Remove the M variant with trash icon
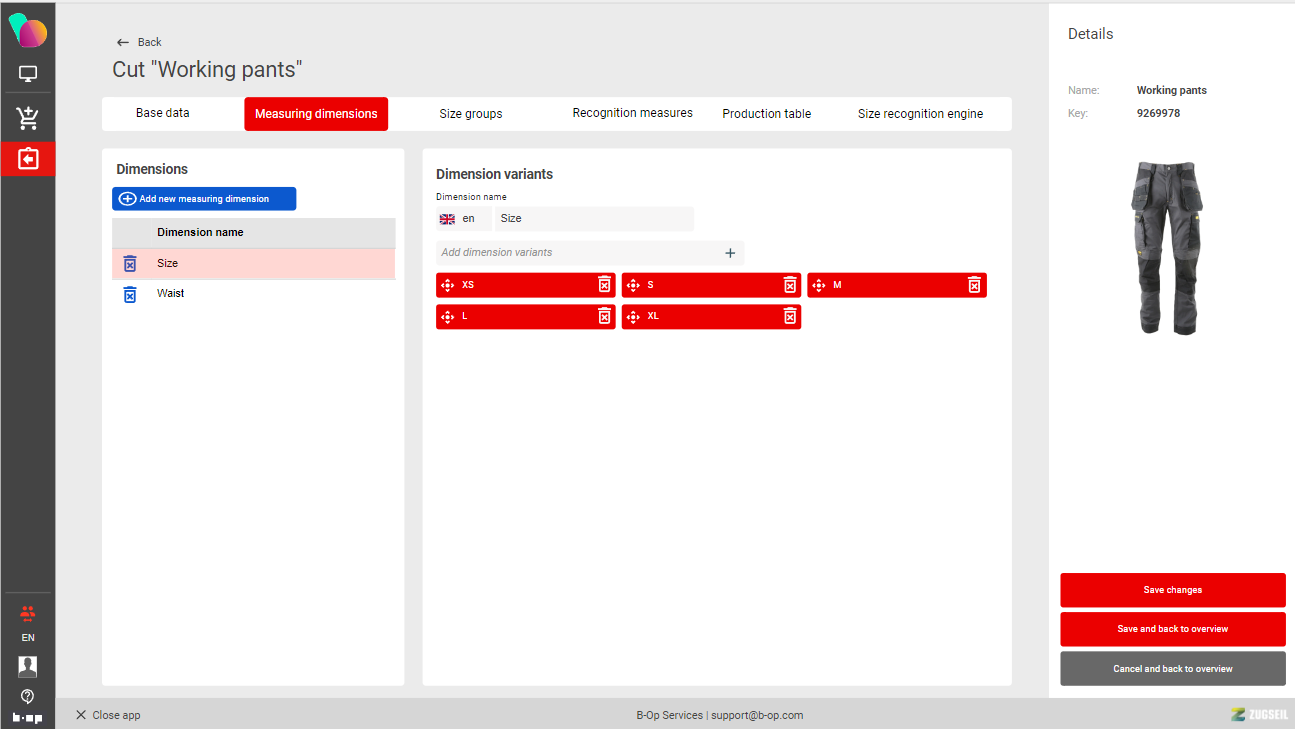The image size is (1295, 729). pyautogui.click(x=974, y=285)
